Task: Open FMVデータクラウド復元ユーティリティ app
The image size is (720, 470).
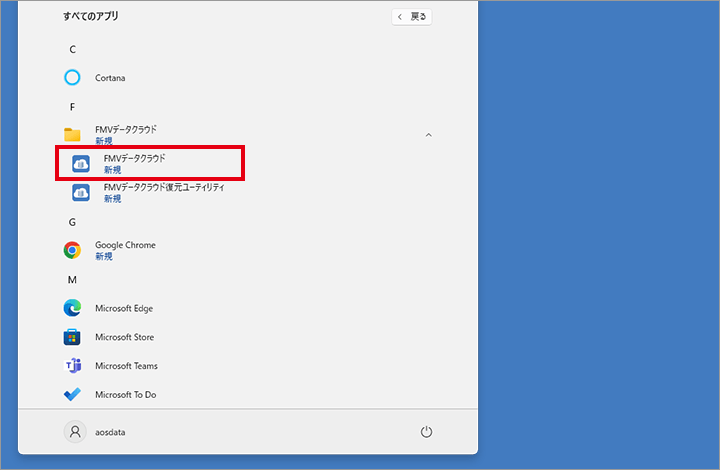Action: pos(163,192)
